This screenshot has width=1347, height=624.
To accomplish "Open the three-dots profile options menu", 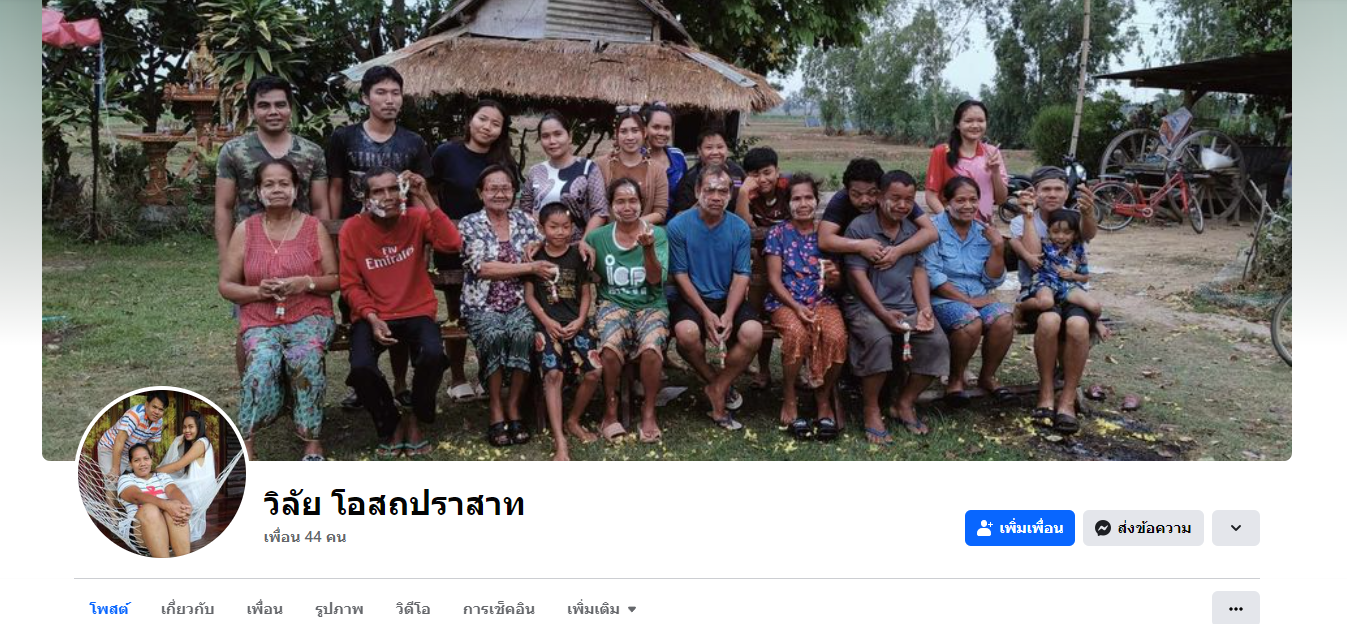I will point(1236,608).
